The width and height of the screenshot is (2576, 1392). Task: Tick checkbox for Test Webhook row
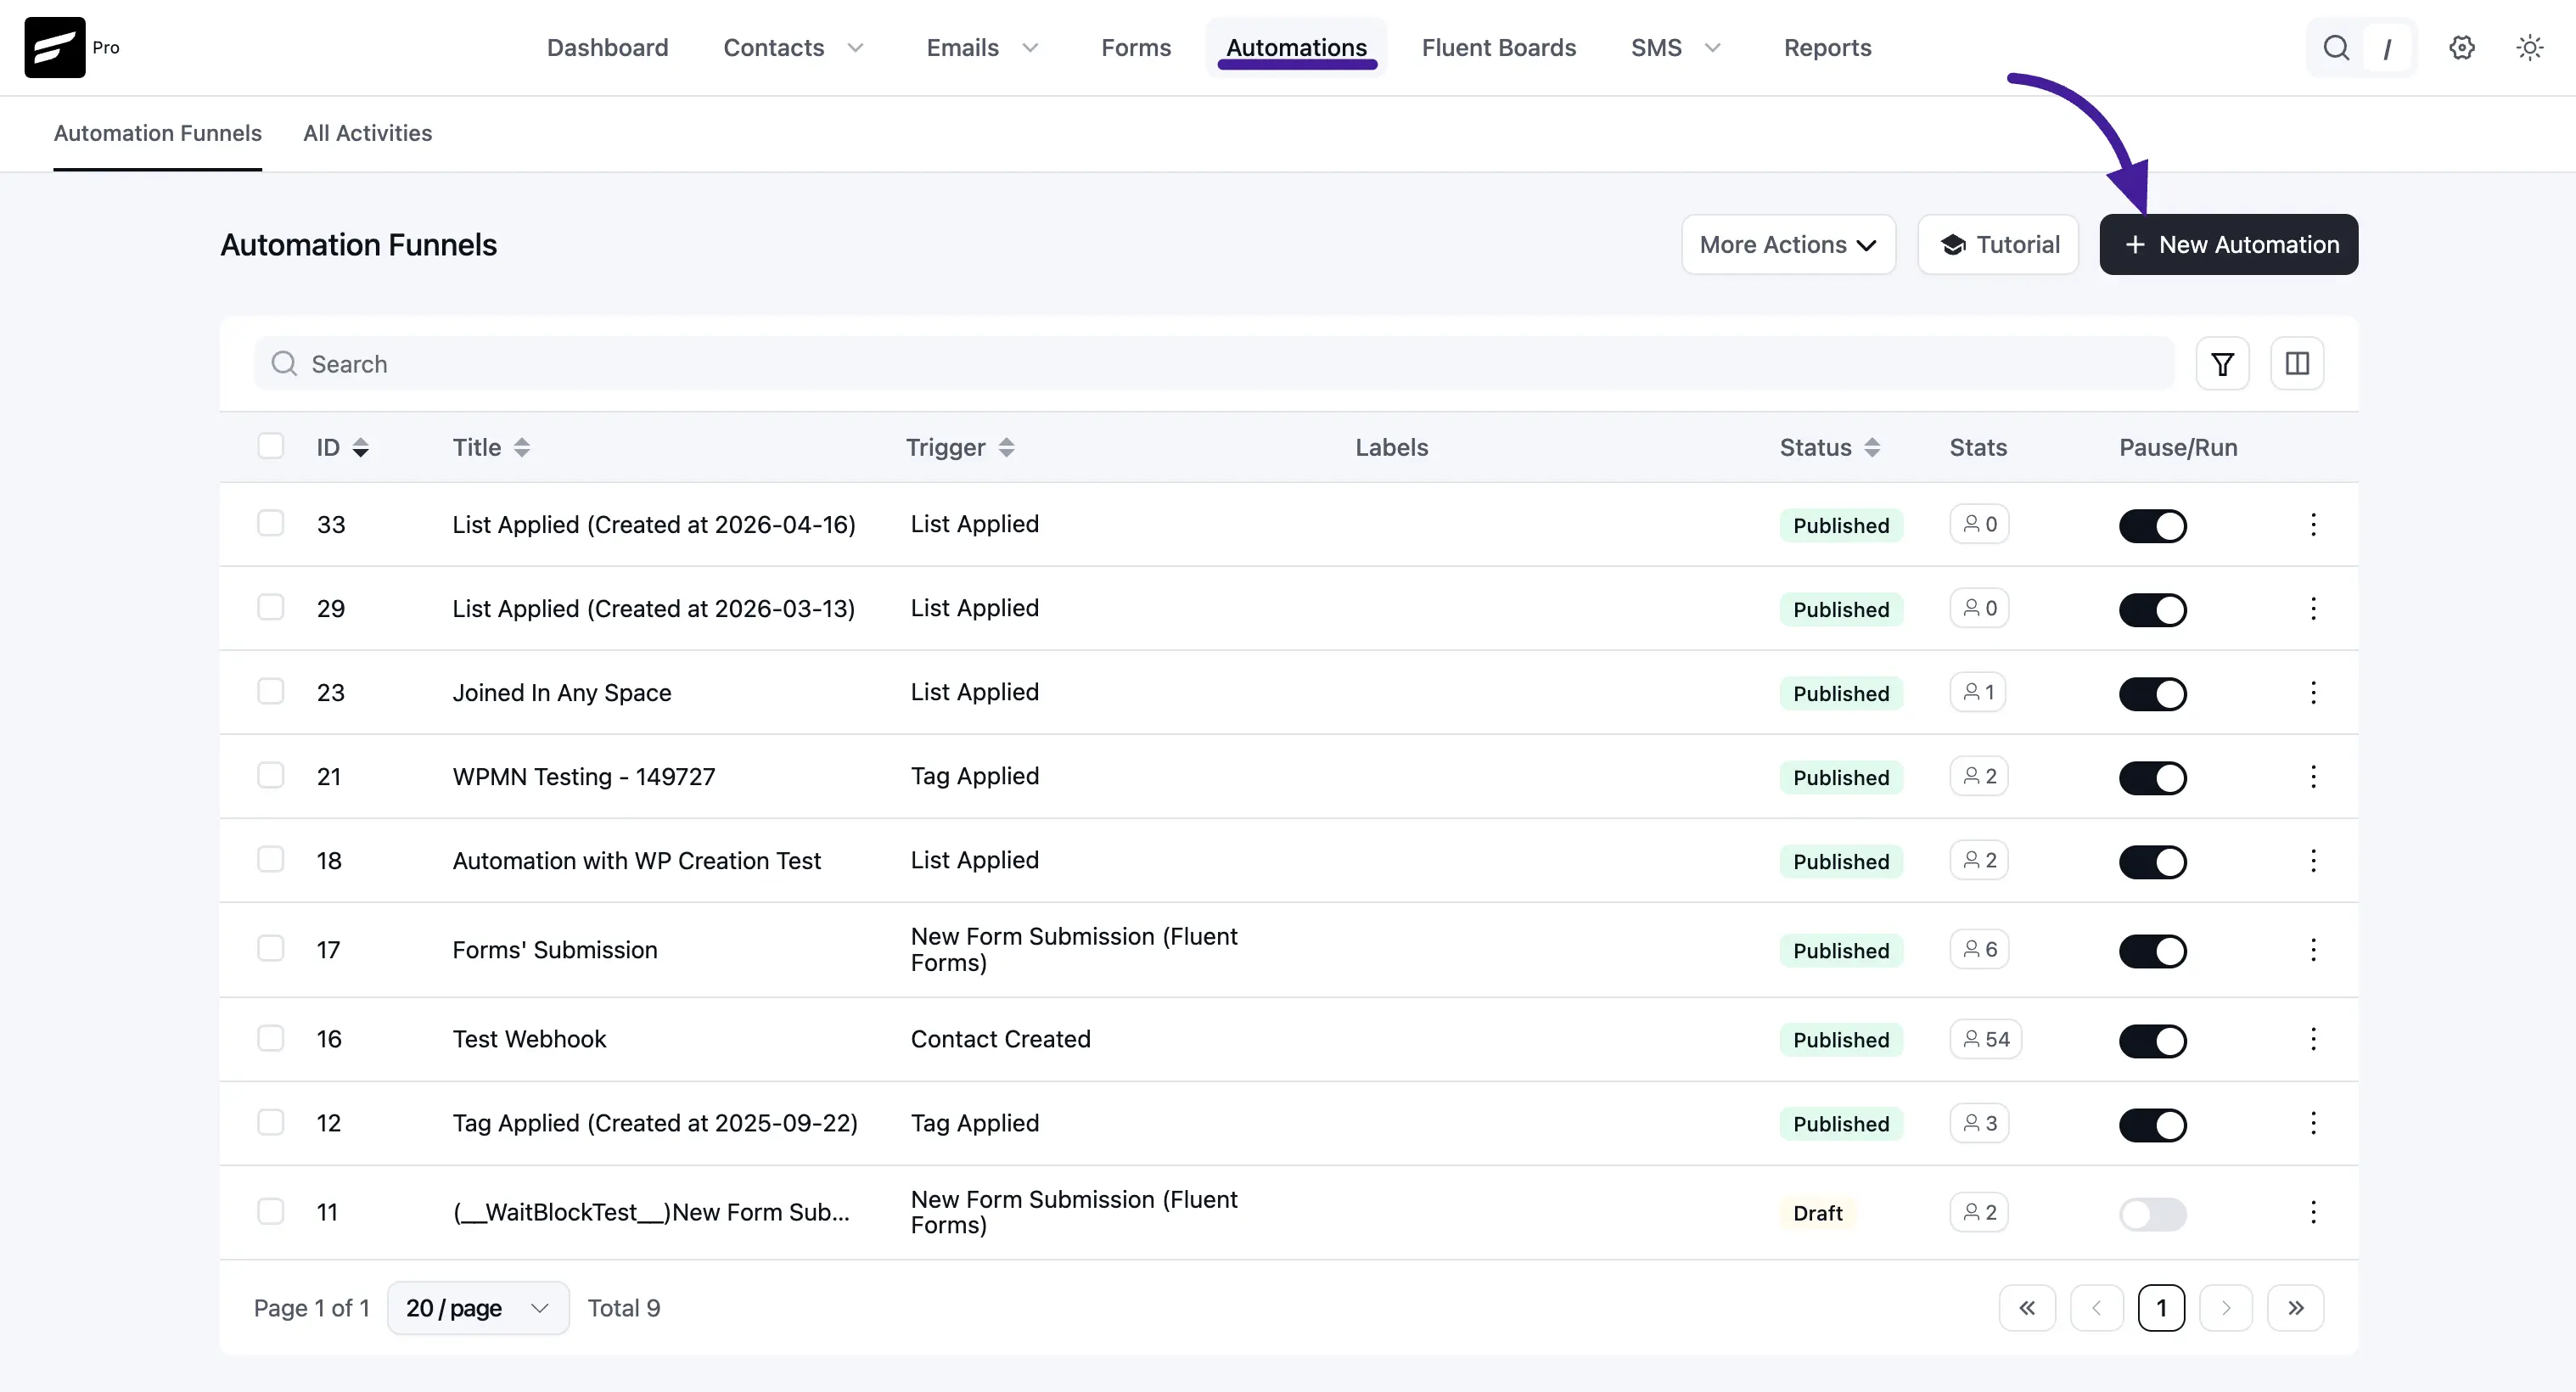(271, 1038)
